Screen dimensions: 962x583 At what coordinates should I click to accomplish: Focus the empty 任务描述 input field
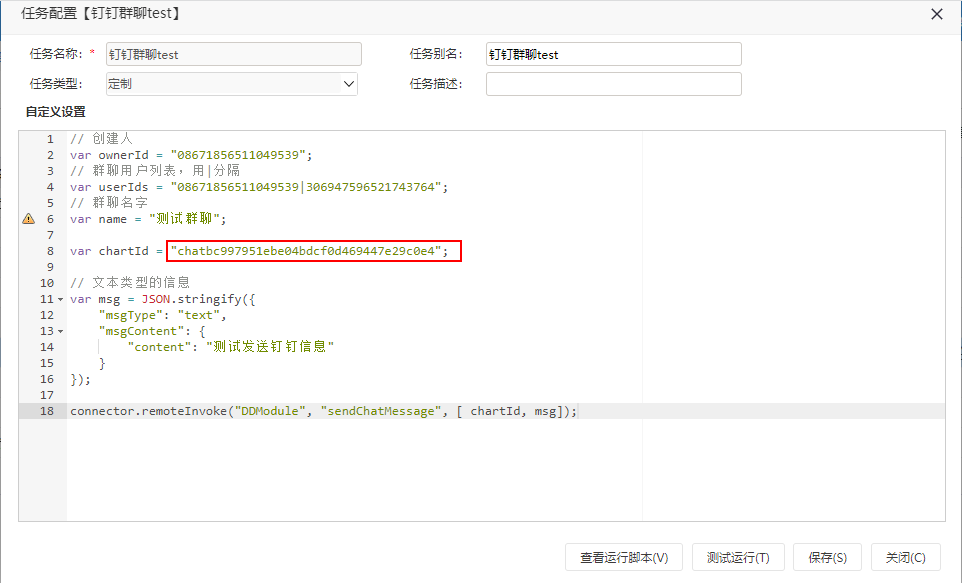(614, 84)
